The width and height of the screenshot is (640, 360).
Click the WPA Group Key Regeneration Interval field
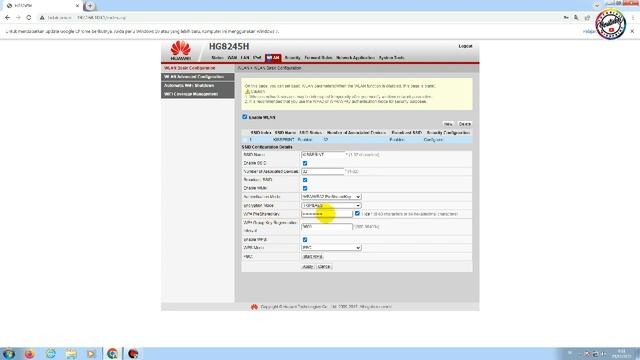[327, 227]
